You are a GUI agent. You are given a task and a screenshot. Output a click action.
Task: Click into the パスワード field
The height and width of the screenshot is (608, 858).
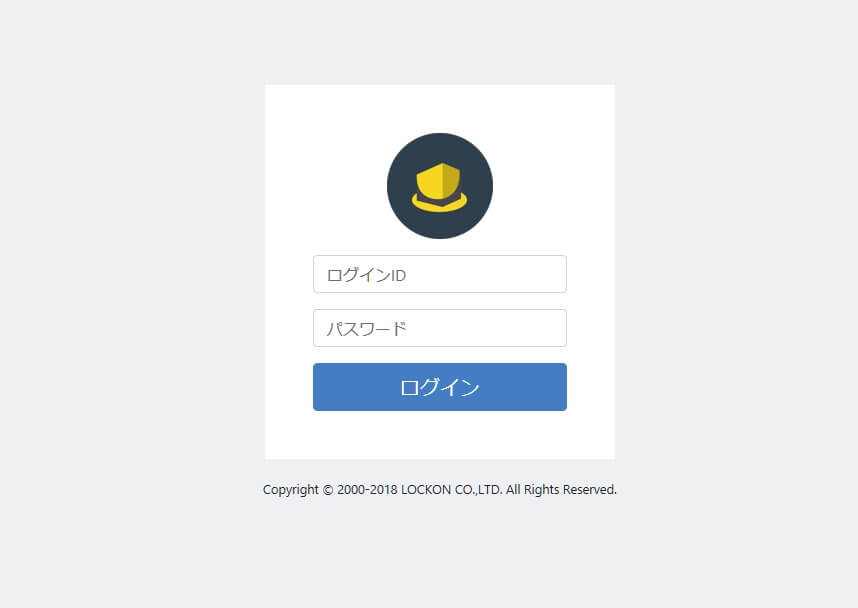(439, 328)
